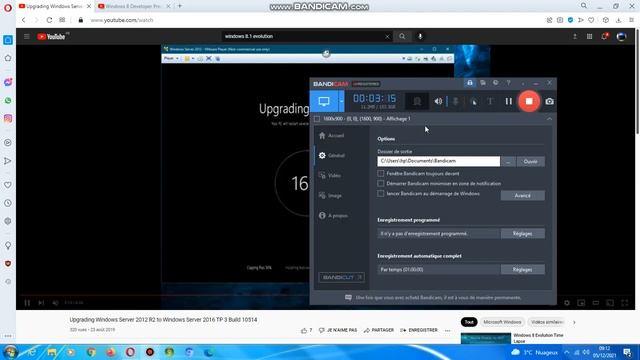The width and height of the screenshot is (640, 360).
Task: Click ENREGISTRER under the video
Action: pos(419,330)
